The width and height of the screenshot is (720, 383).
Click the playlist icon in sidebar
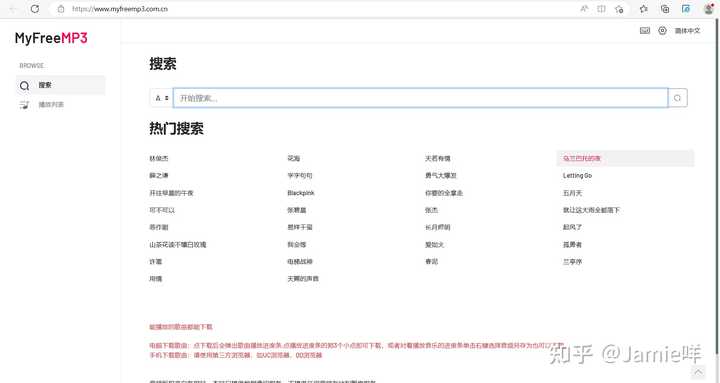[24, 105]
